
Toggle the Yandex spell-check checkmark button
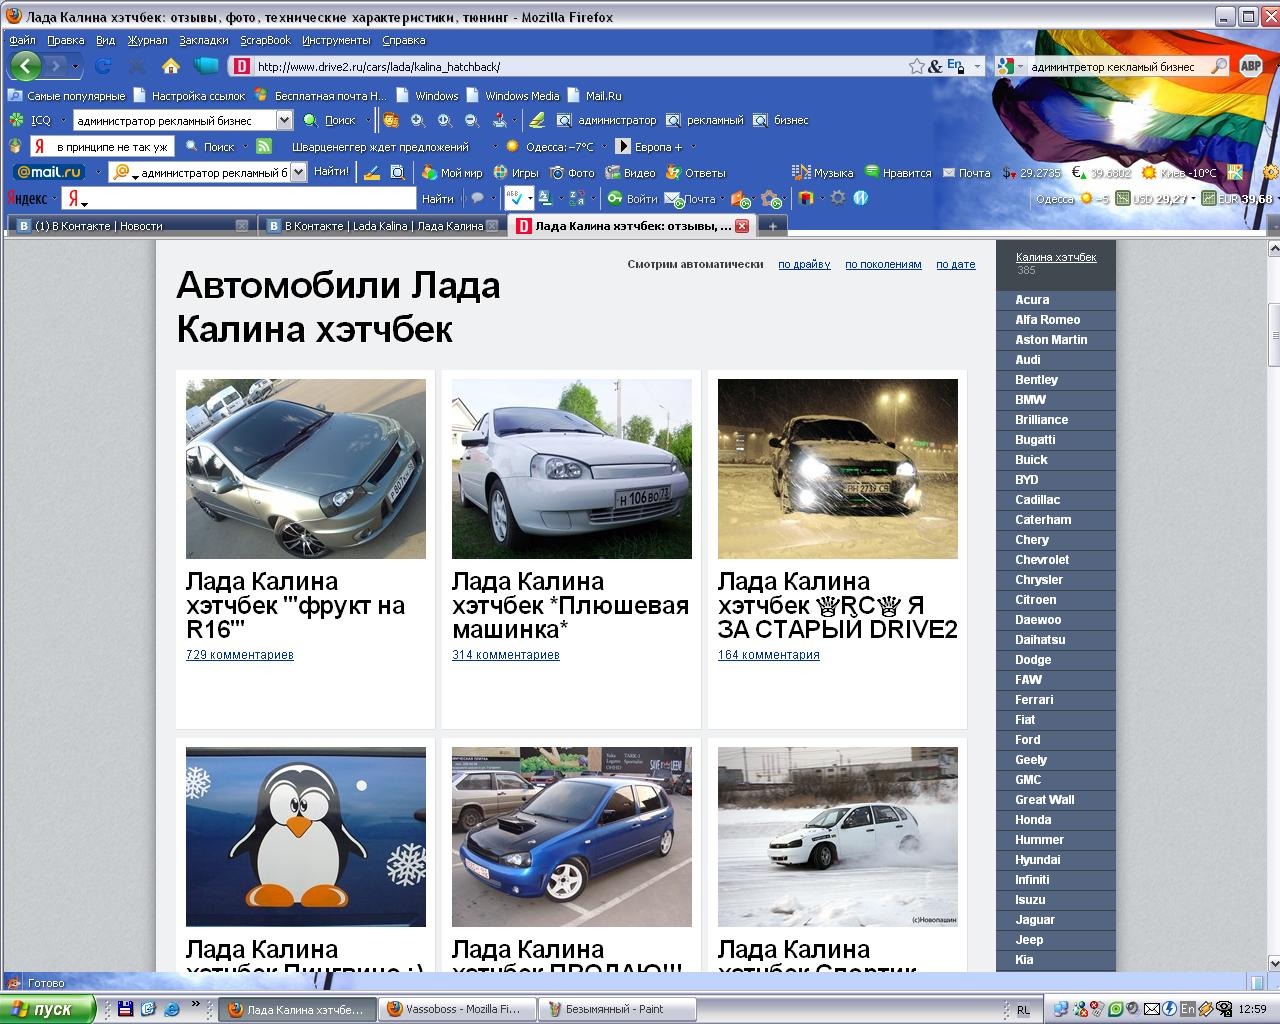pos(514,198)
